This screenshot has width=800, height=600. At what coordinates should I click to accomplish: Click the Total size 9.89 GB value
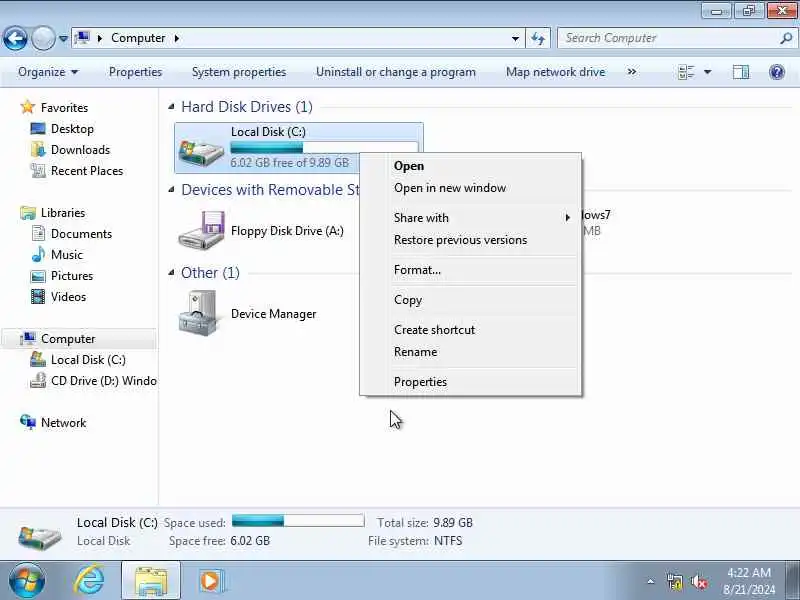[453, 522]
